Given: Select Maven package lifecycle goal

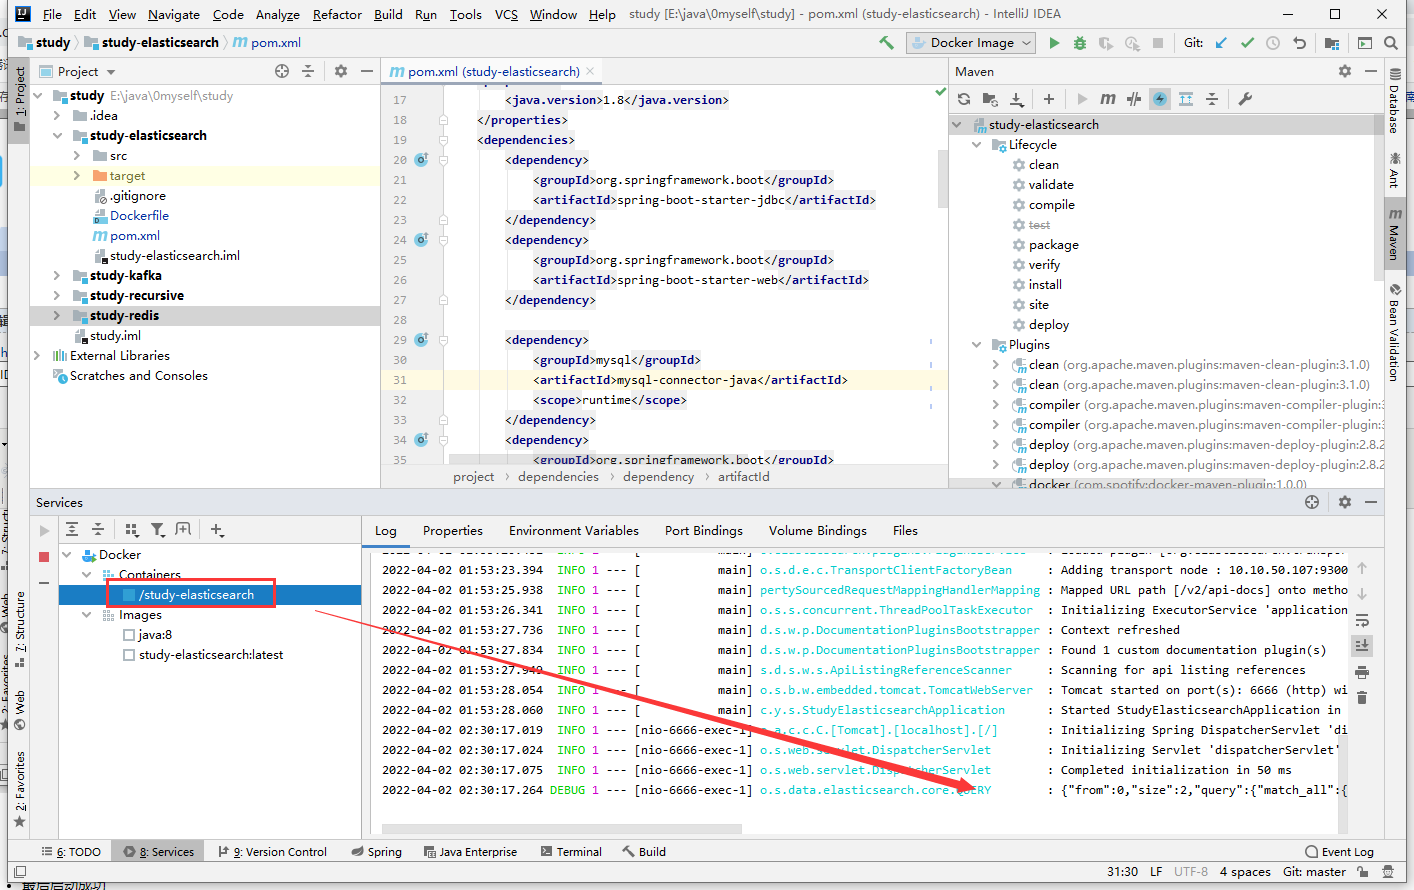Looking at the screenshot, I should point(1054,245).
